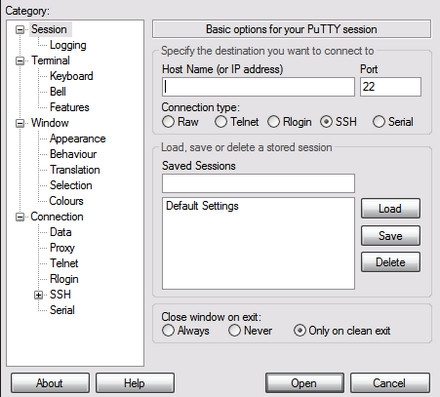Click the Host Name input field

258,87
